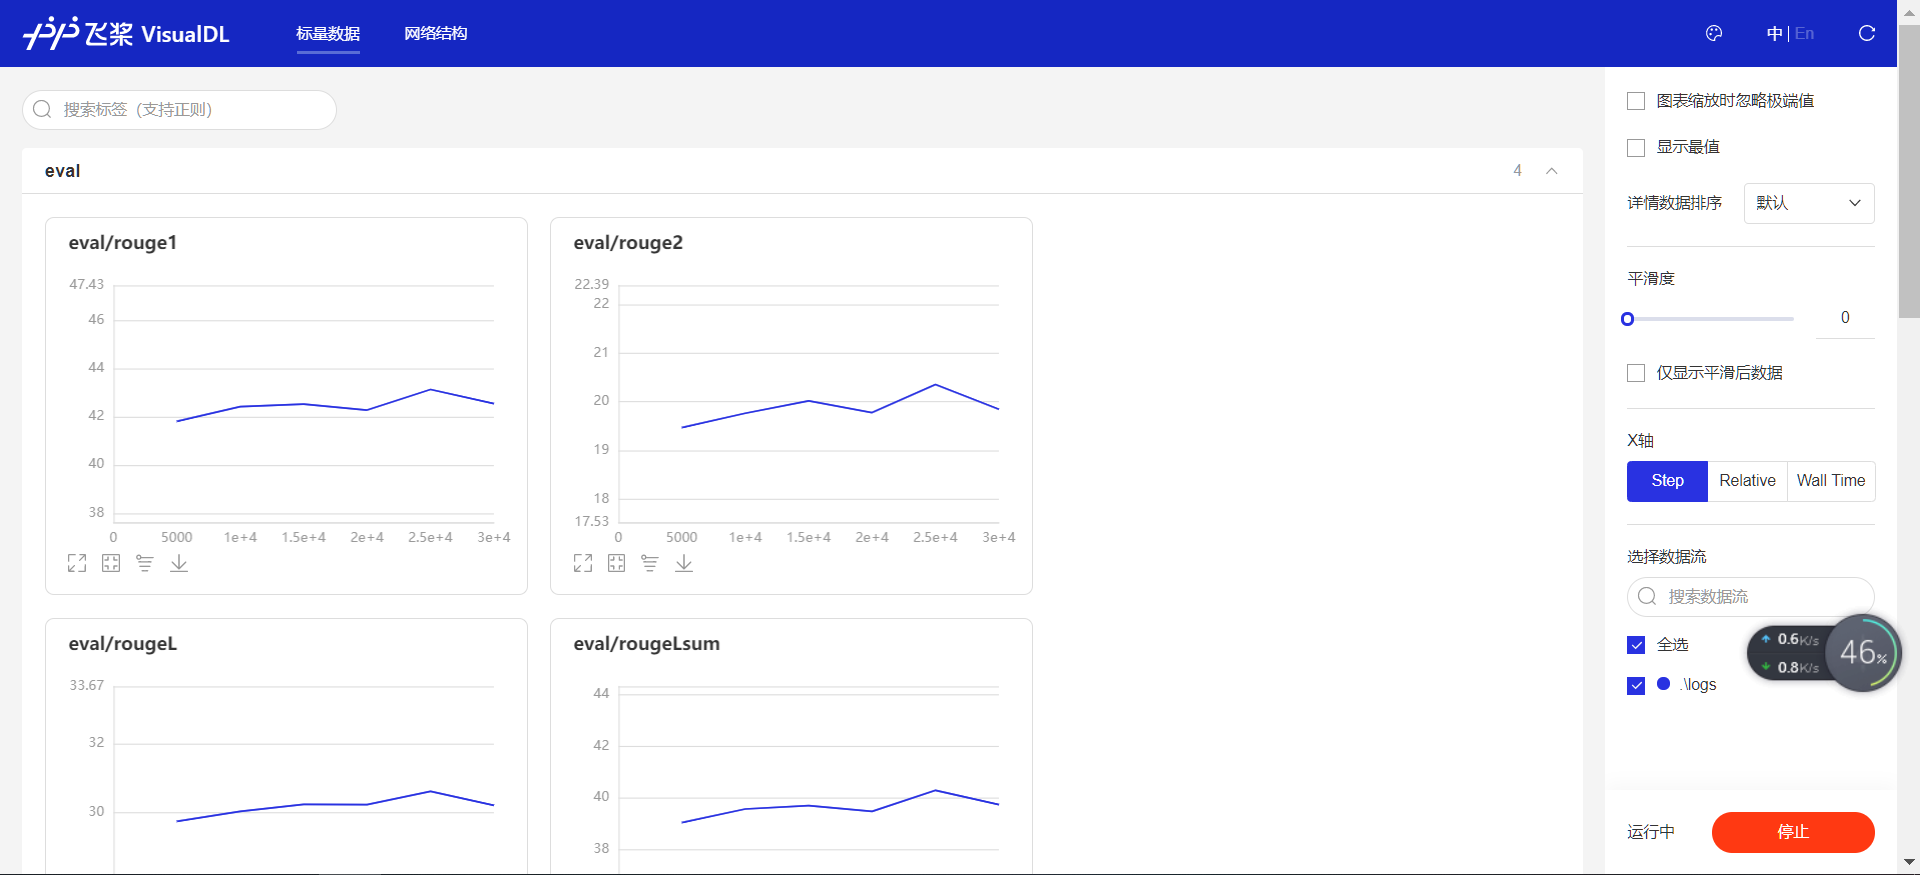Viewport: 1920px width, 875px height.
Task: Open the theme palette icon
Action: click(x=1714, y=33)
